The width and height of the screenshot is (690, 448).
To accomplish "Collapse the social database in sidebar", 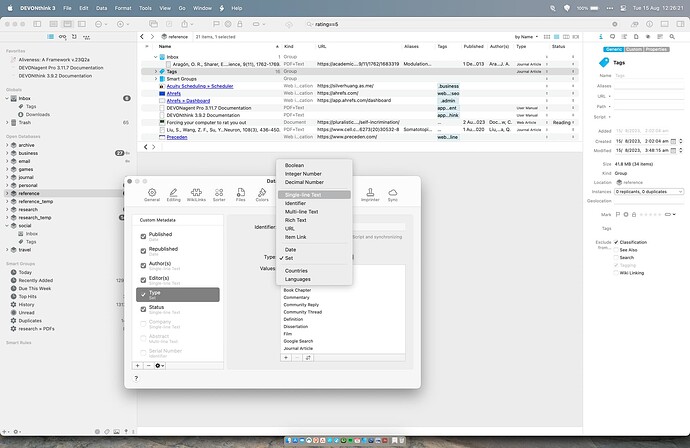I will pos(7,226).
